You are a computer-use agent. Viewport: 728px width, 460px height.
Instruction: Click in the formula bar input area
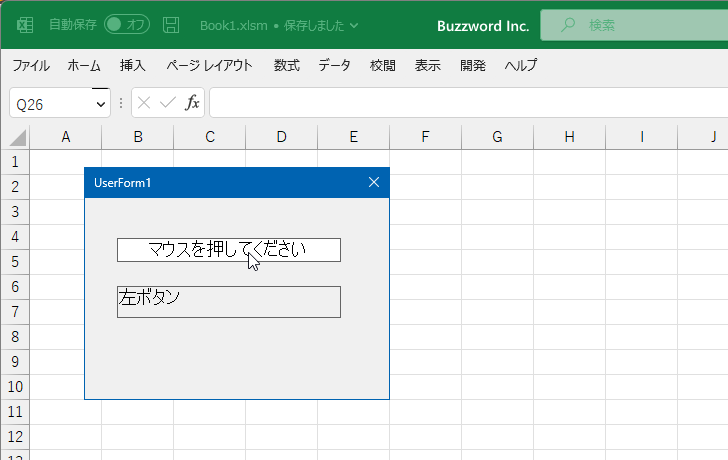(x=469, y=103)
